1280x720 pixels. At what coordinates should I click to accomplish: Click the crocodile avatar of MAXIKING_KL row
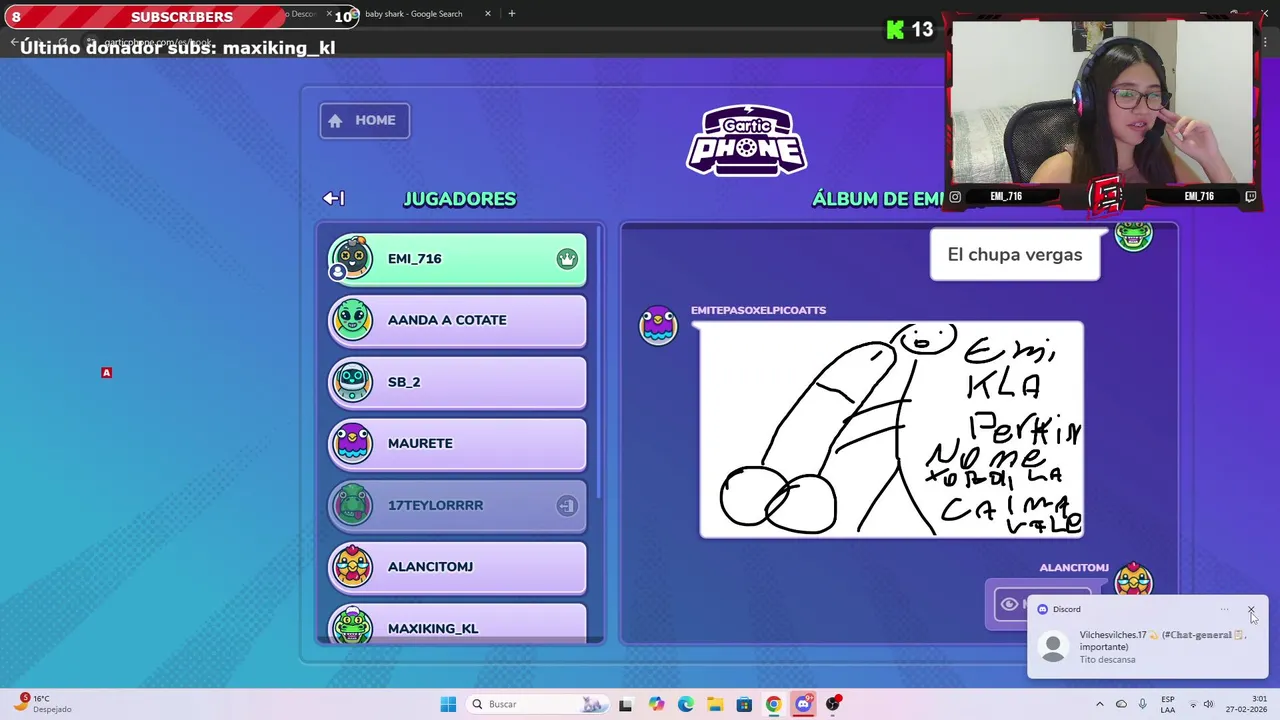click(352, 626)
